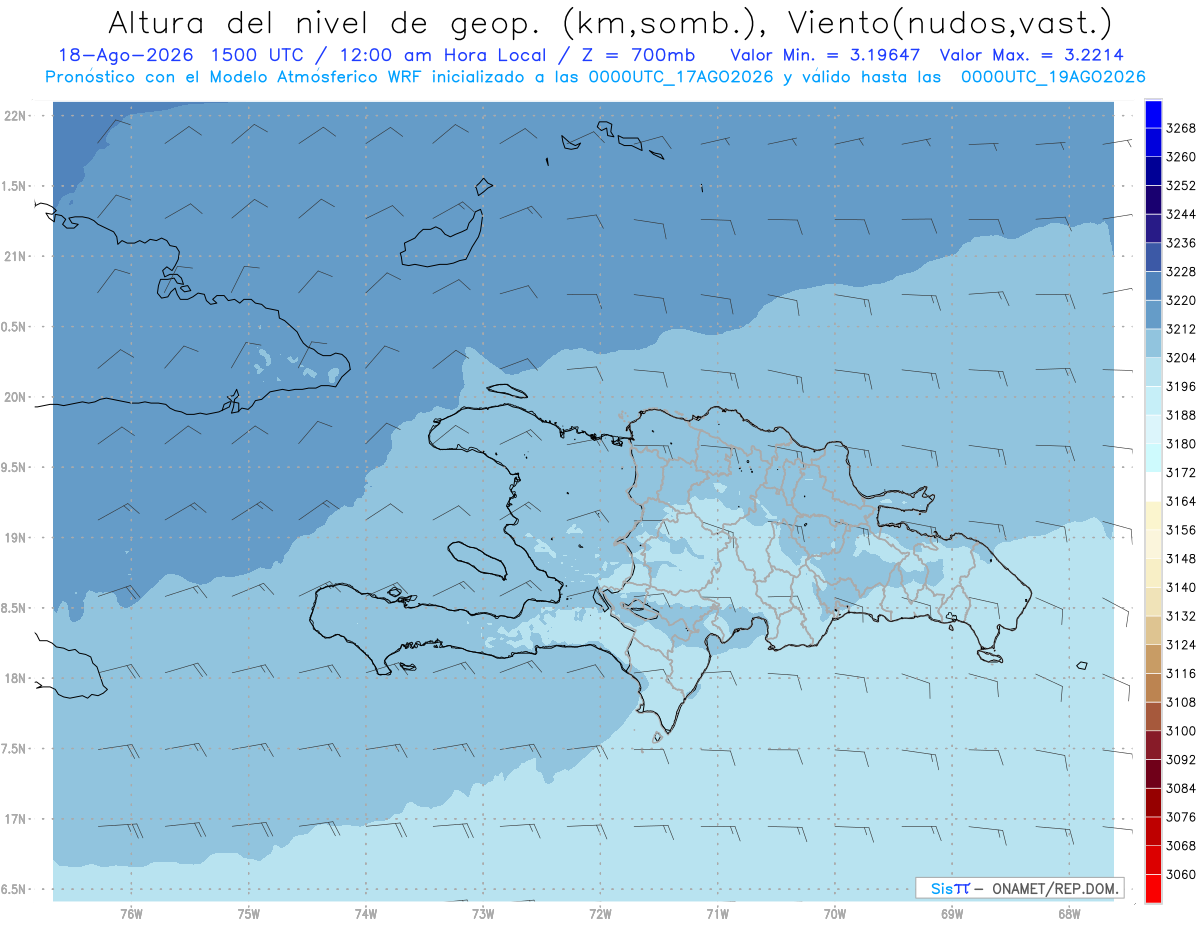Viewport: 1200px width, 927px height.
Task: Click the red swatch below 3060
Action: tap(1153, 888)
